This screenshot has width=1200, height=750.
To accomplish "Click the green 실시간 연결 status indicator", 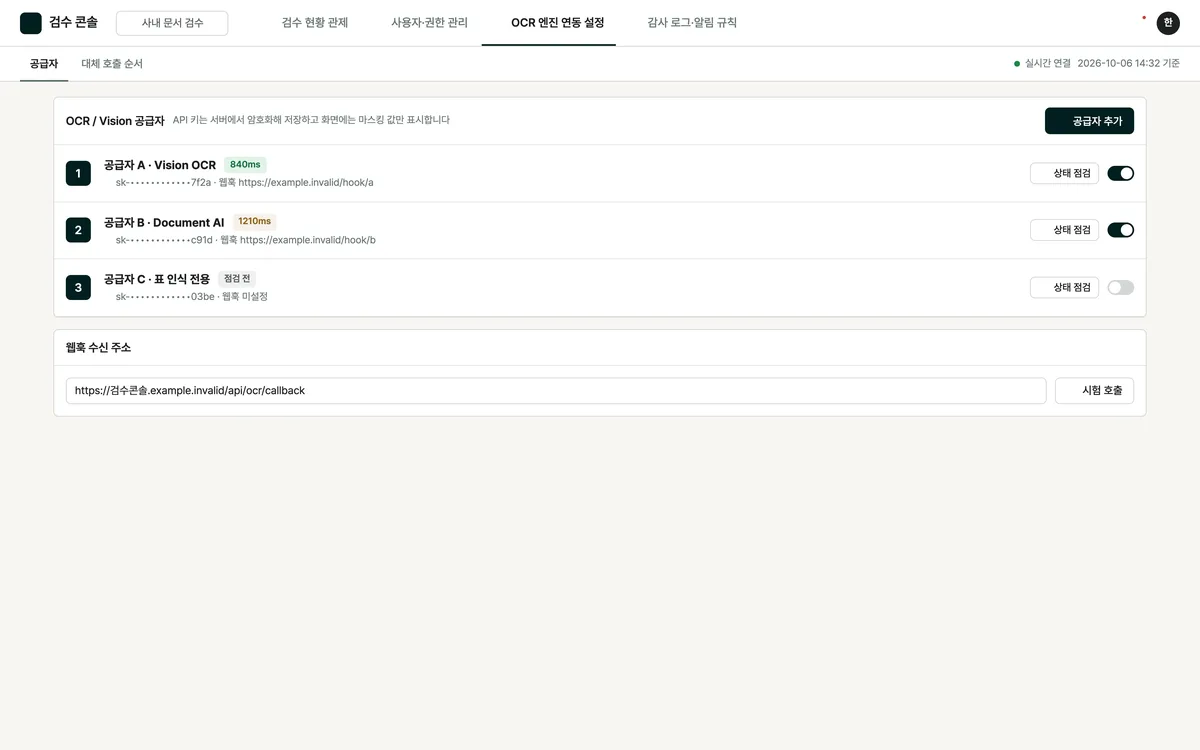I will (x=1017, y=63).
